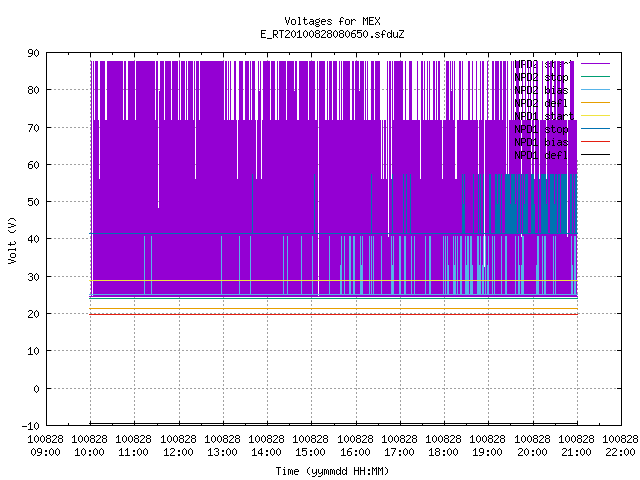Click the x-axis time label '11:00'
This screenshot has width=640, height=480.
click(x=133, y=453)
